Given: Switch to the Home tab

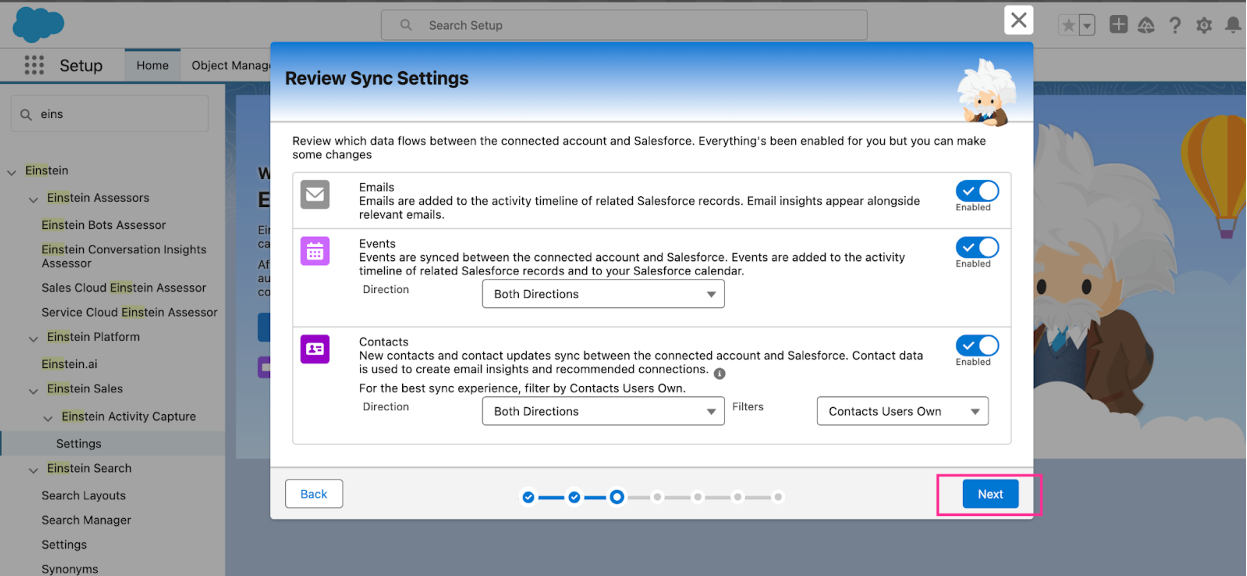Looking at the screenshot, I should (152, 66).
